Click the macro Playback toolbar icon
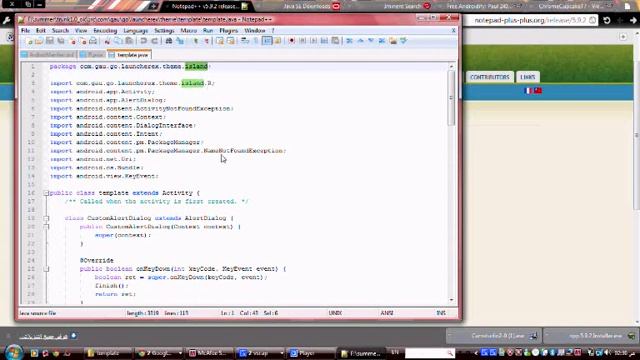This screenshot has width=640, height=360. coord(313,41)
